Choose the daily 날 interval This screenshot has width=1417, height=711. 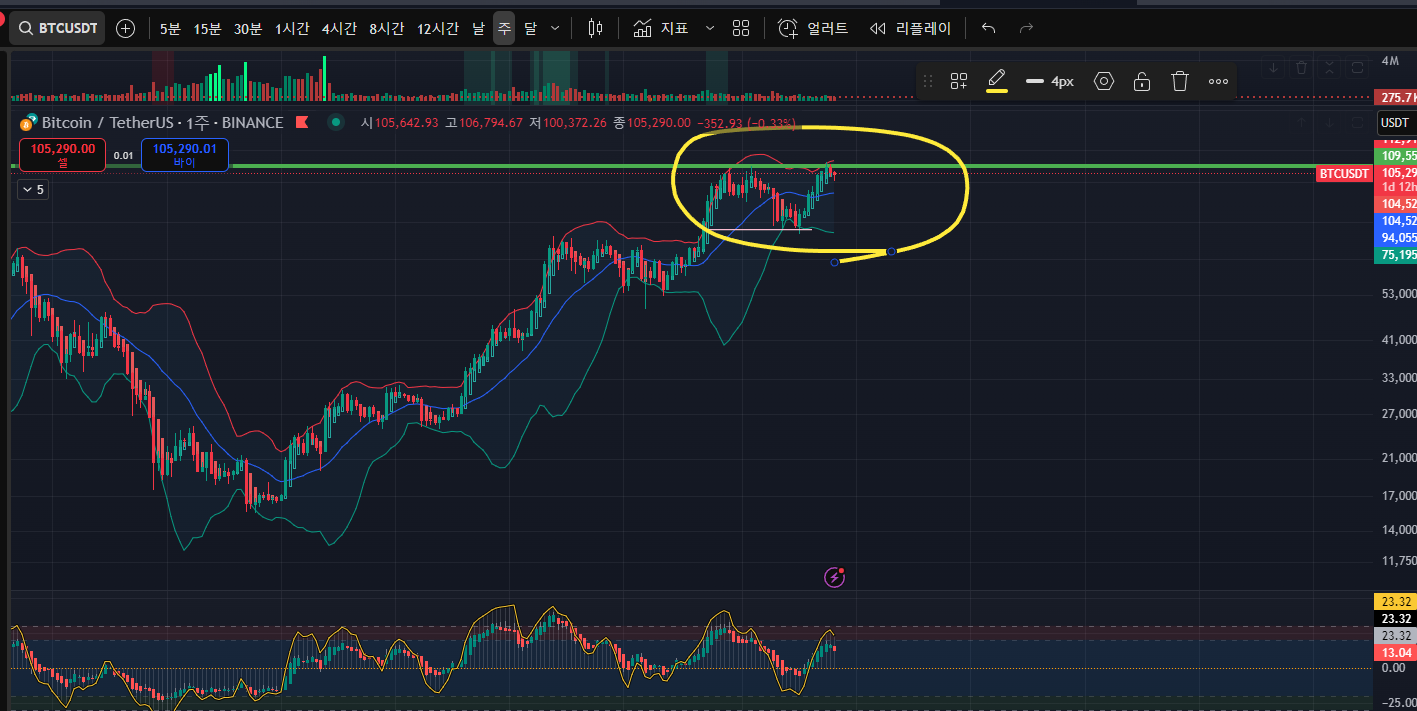[x=478, y=28]
